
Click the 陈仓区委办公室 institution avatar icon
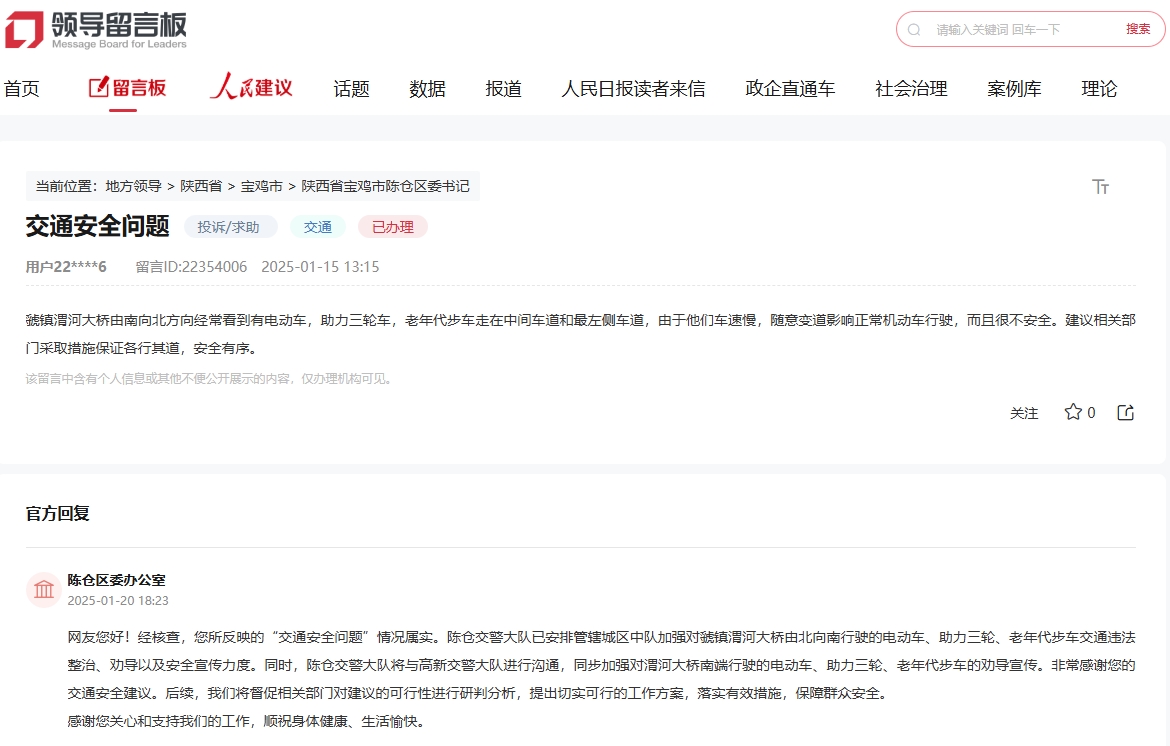tap(43, 590)
